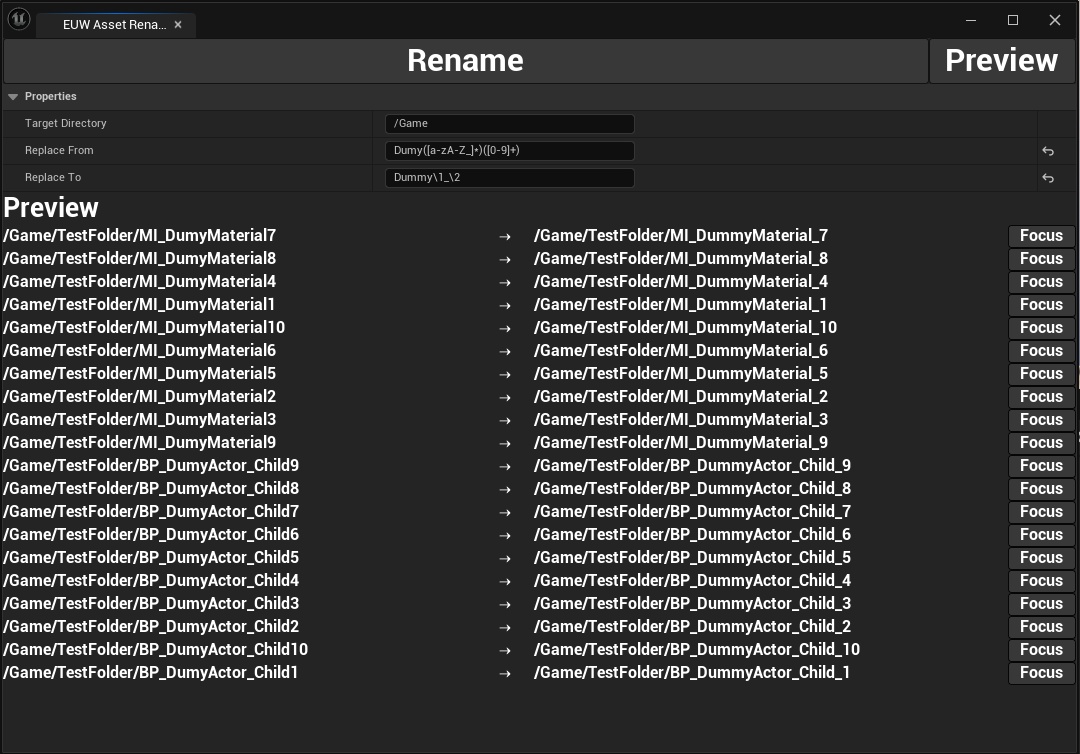Focus on MI_DummyMaterial_10 asset

pos(1041,328)
